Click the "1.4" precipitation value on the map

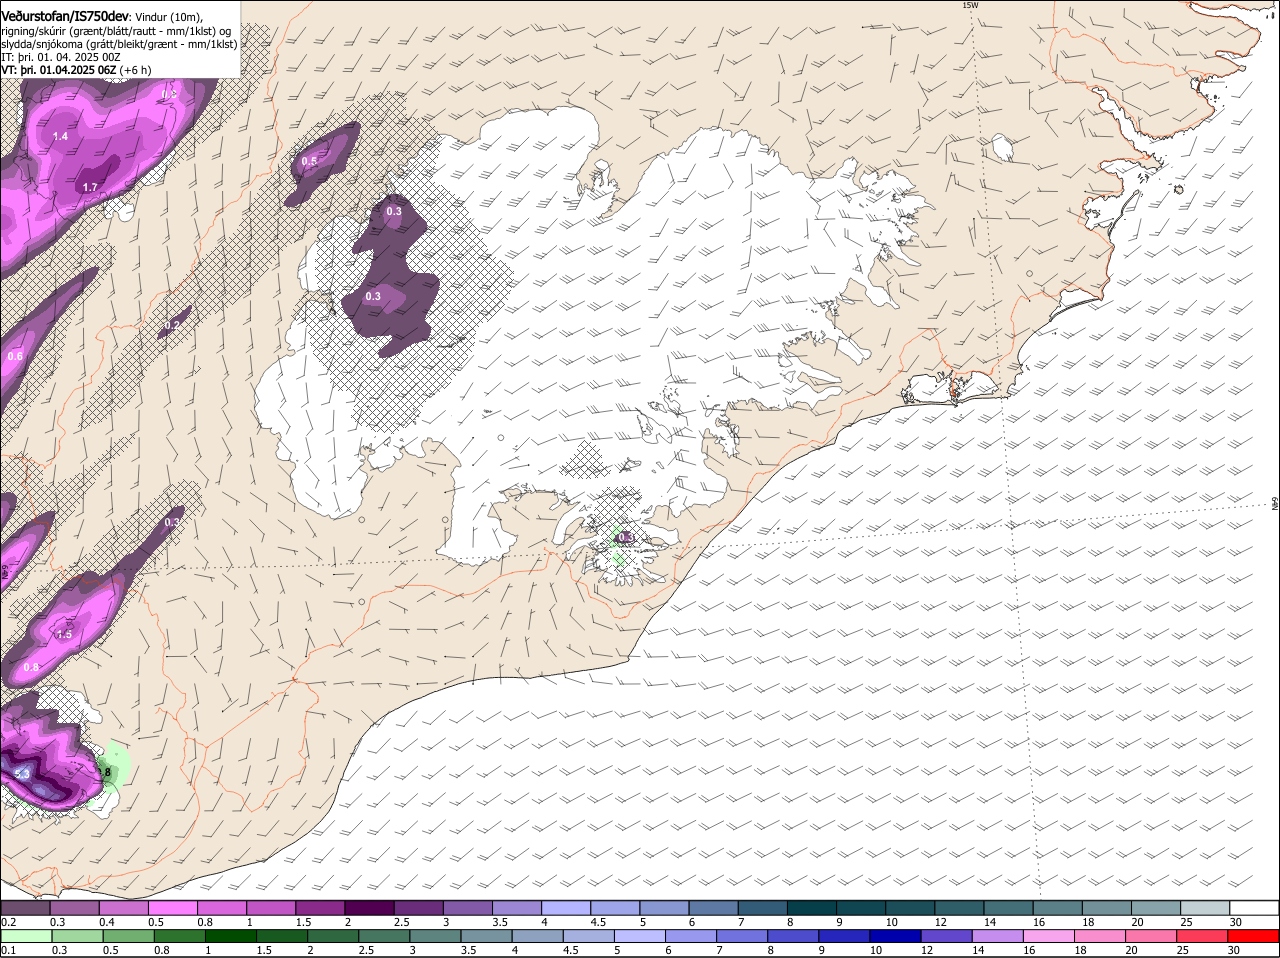tap(60, 136)
